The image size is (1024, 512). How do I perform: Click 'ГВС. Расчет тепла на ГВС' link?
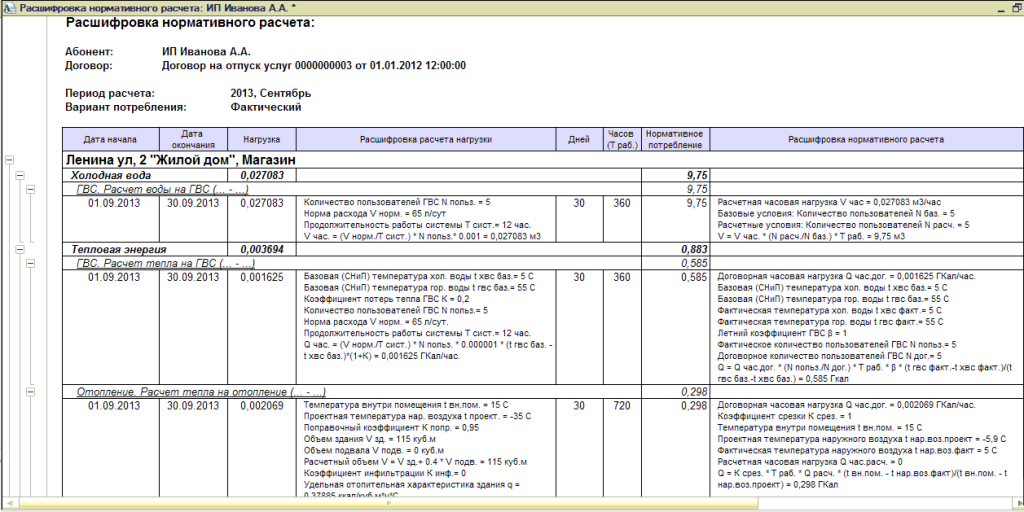point(165,263)
